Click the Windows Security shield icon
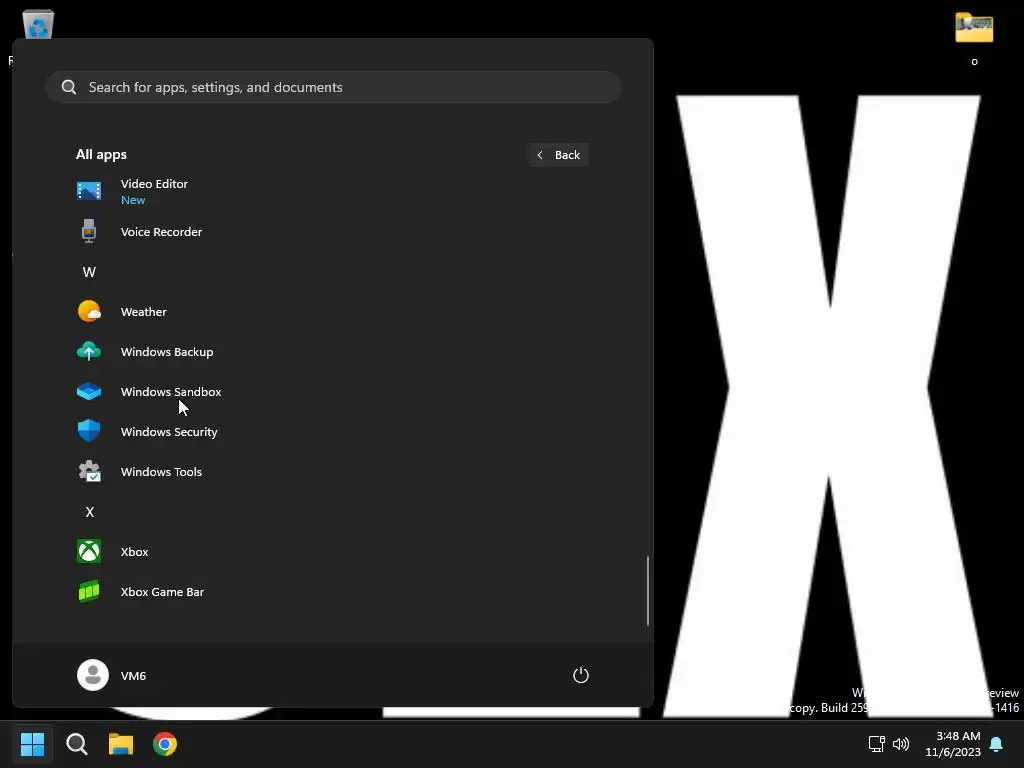The height and width of the screenshot is (768, 1024). pos(89,431)
